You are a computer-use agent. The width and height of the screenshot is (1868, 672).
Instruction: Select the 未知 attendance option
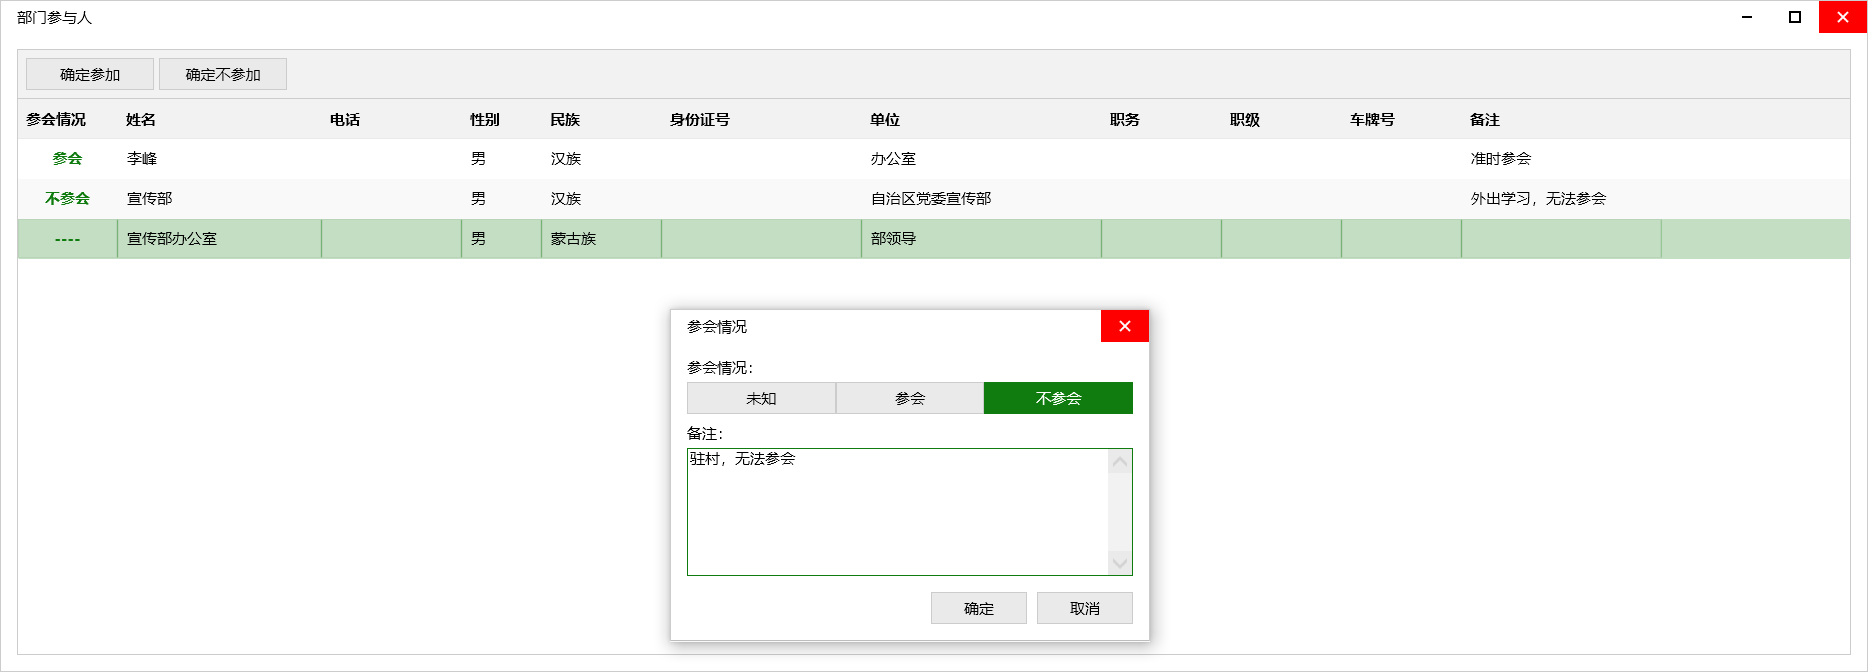761,398
